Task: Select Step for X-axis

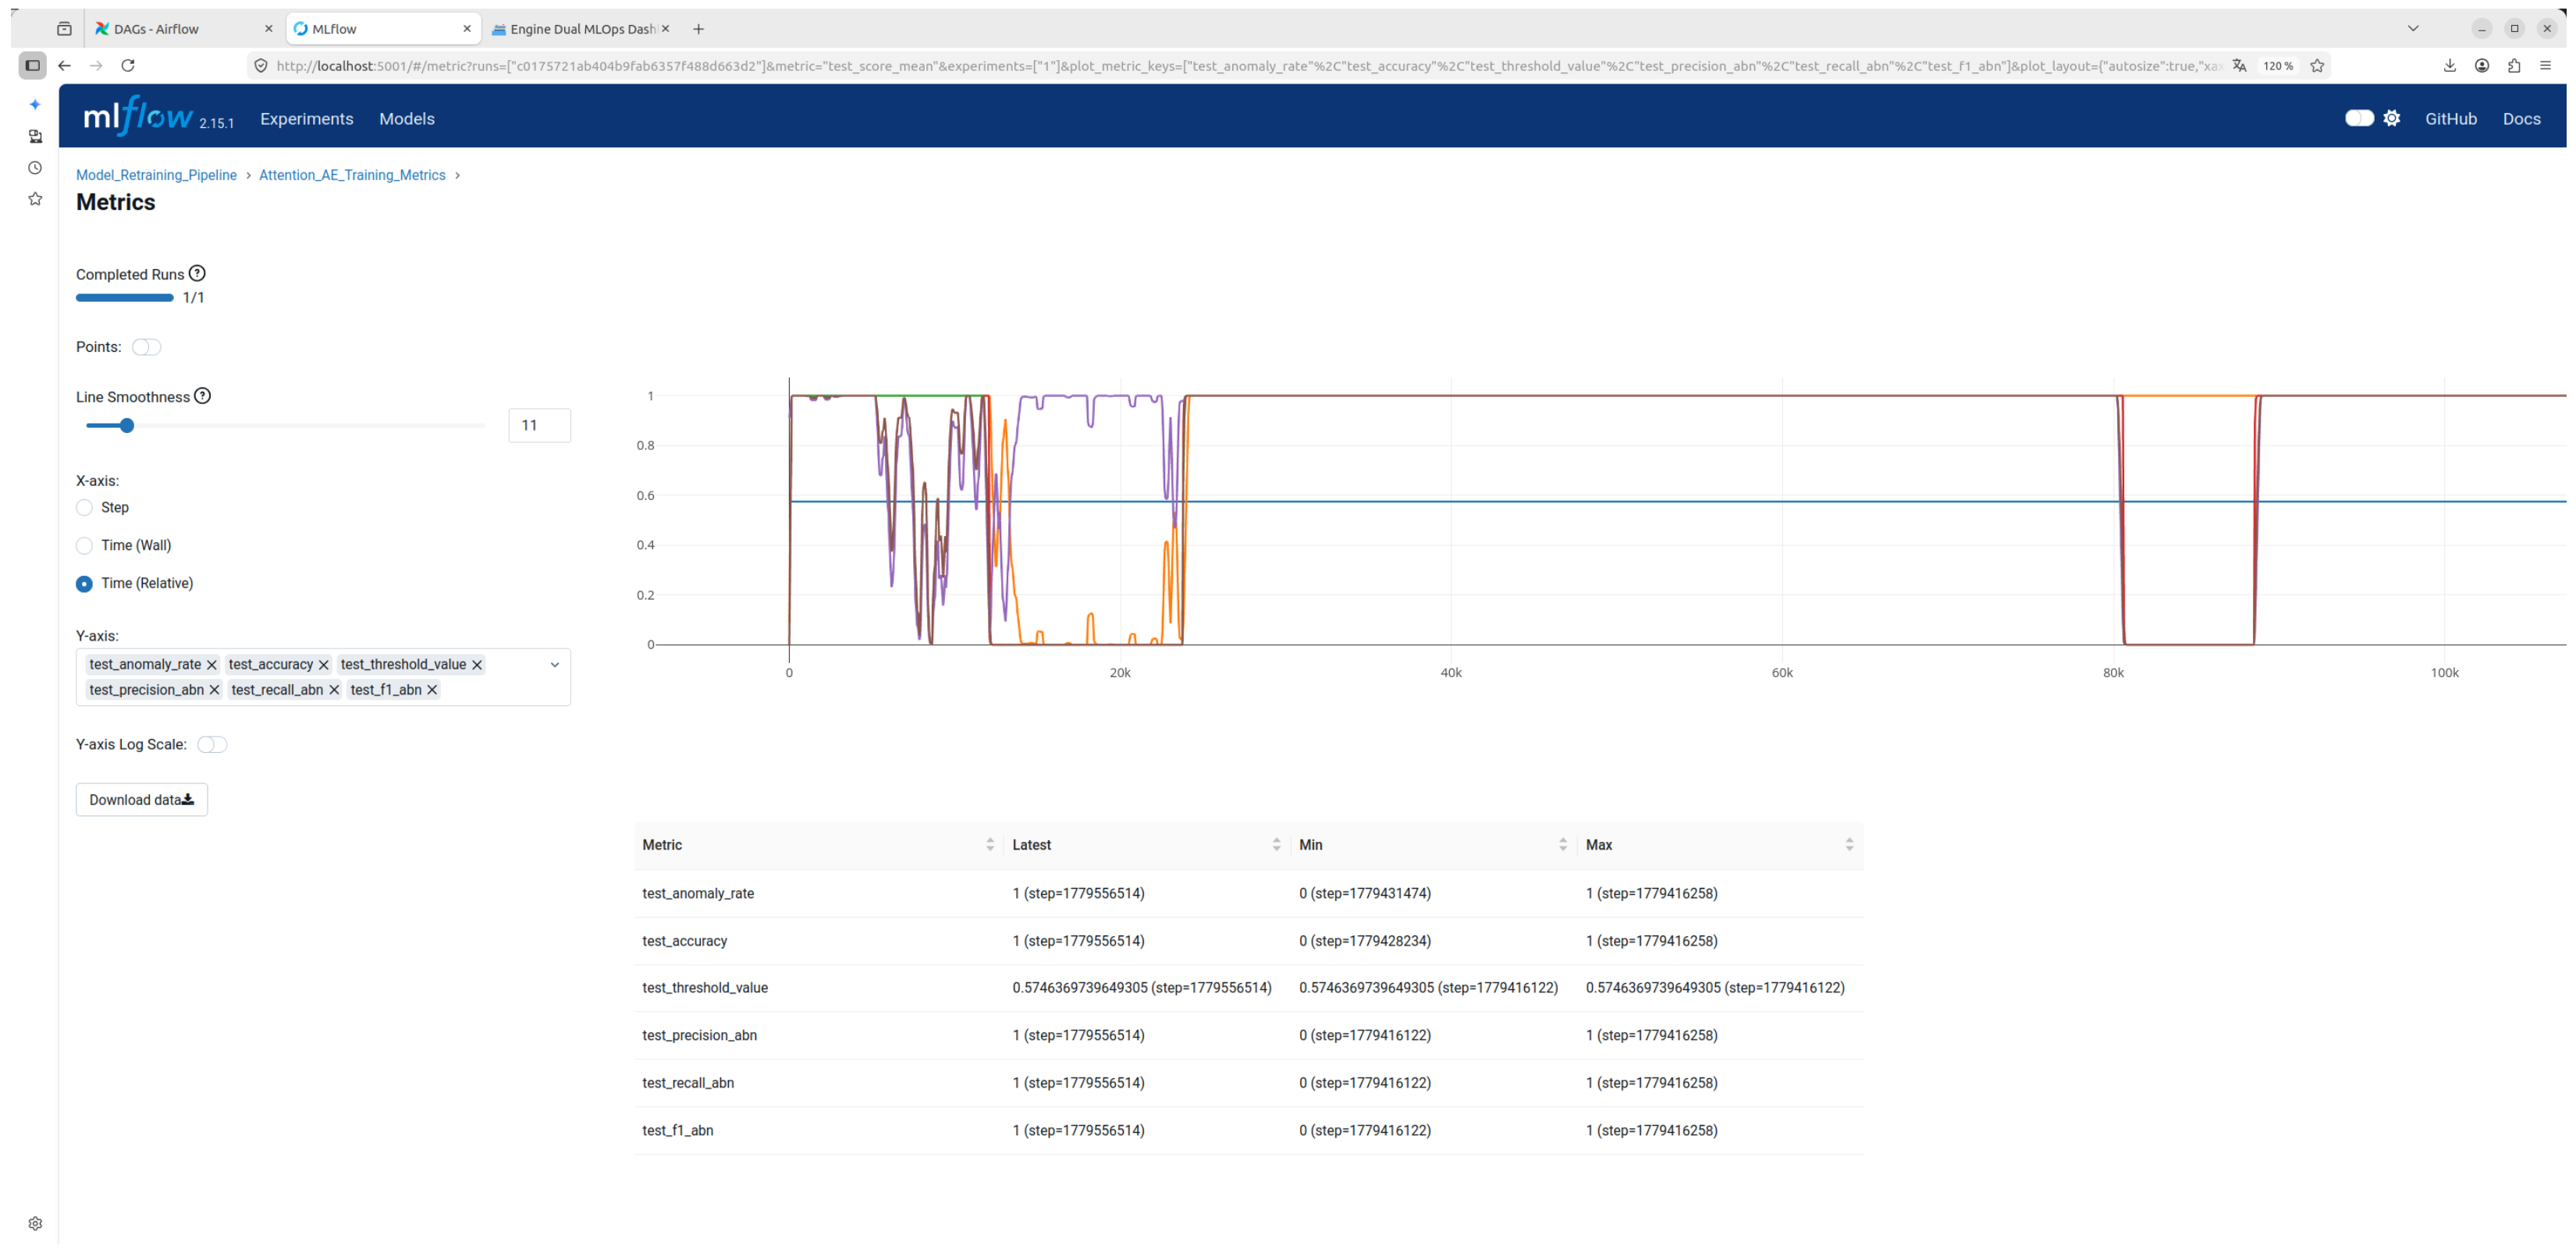Action: (85, 508)
